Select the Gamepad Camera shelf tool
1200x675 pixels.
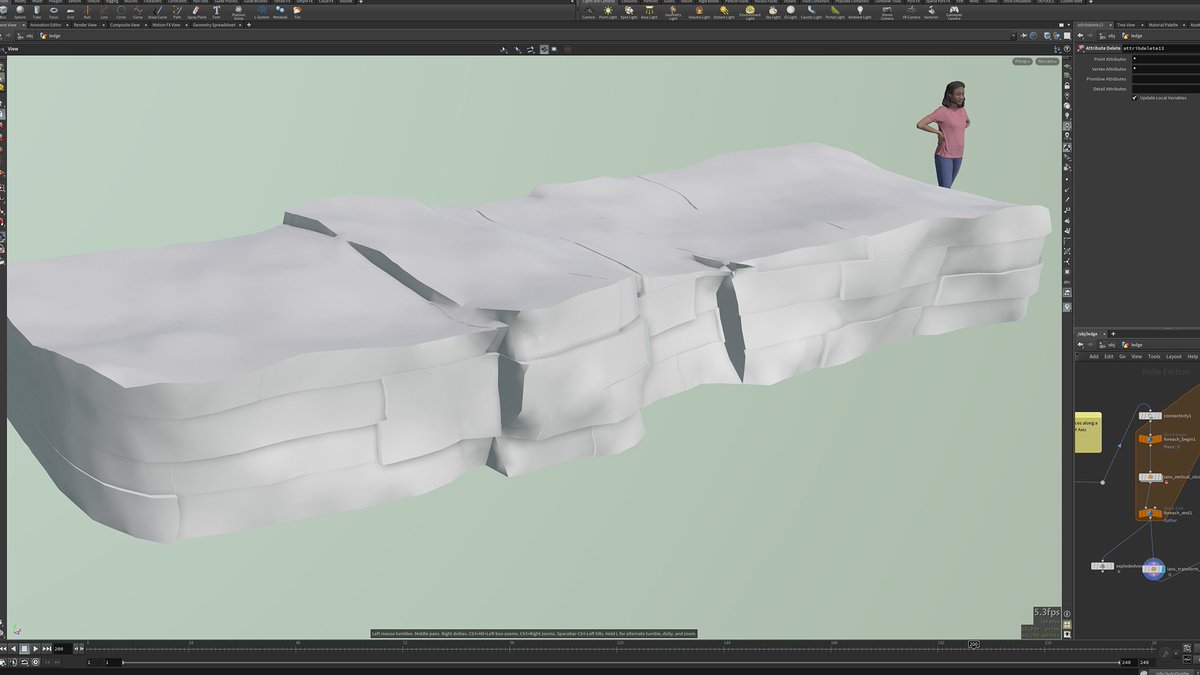(954, 10)
